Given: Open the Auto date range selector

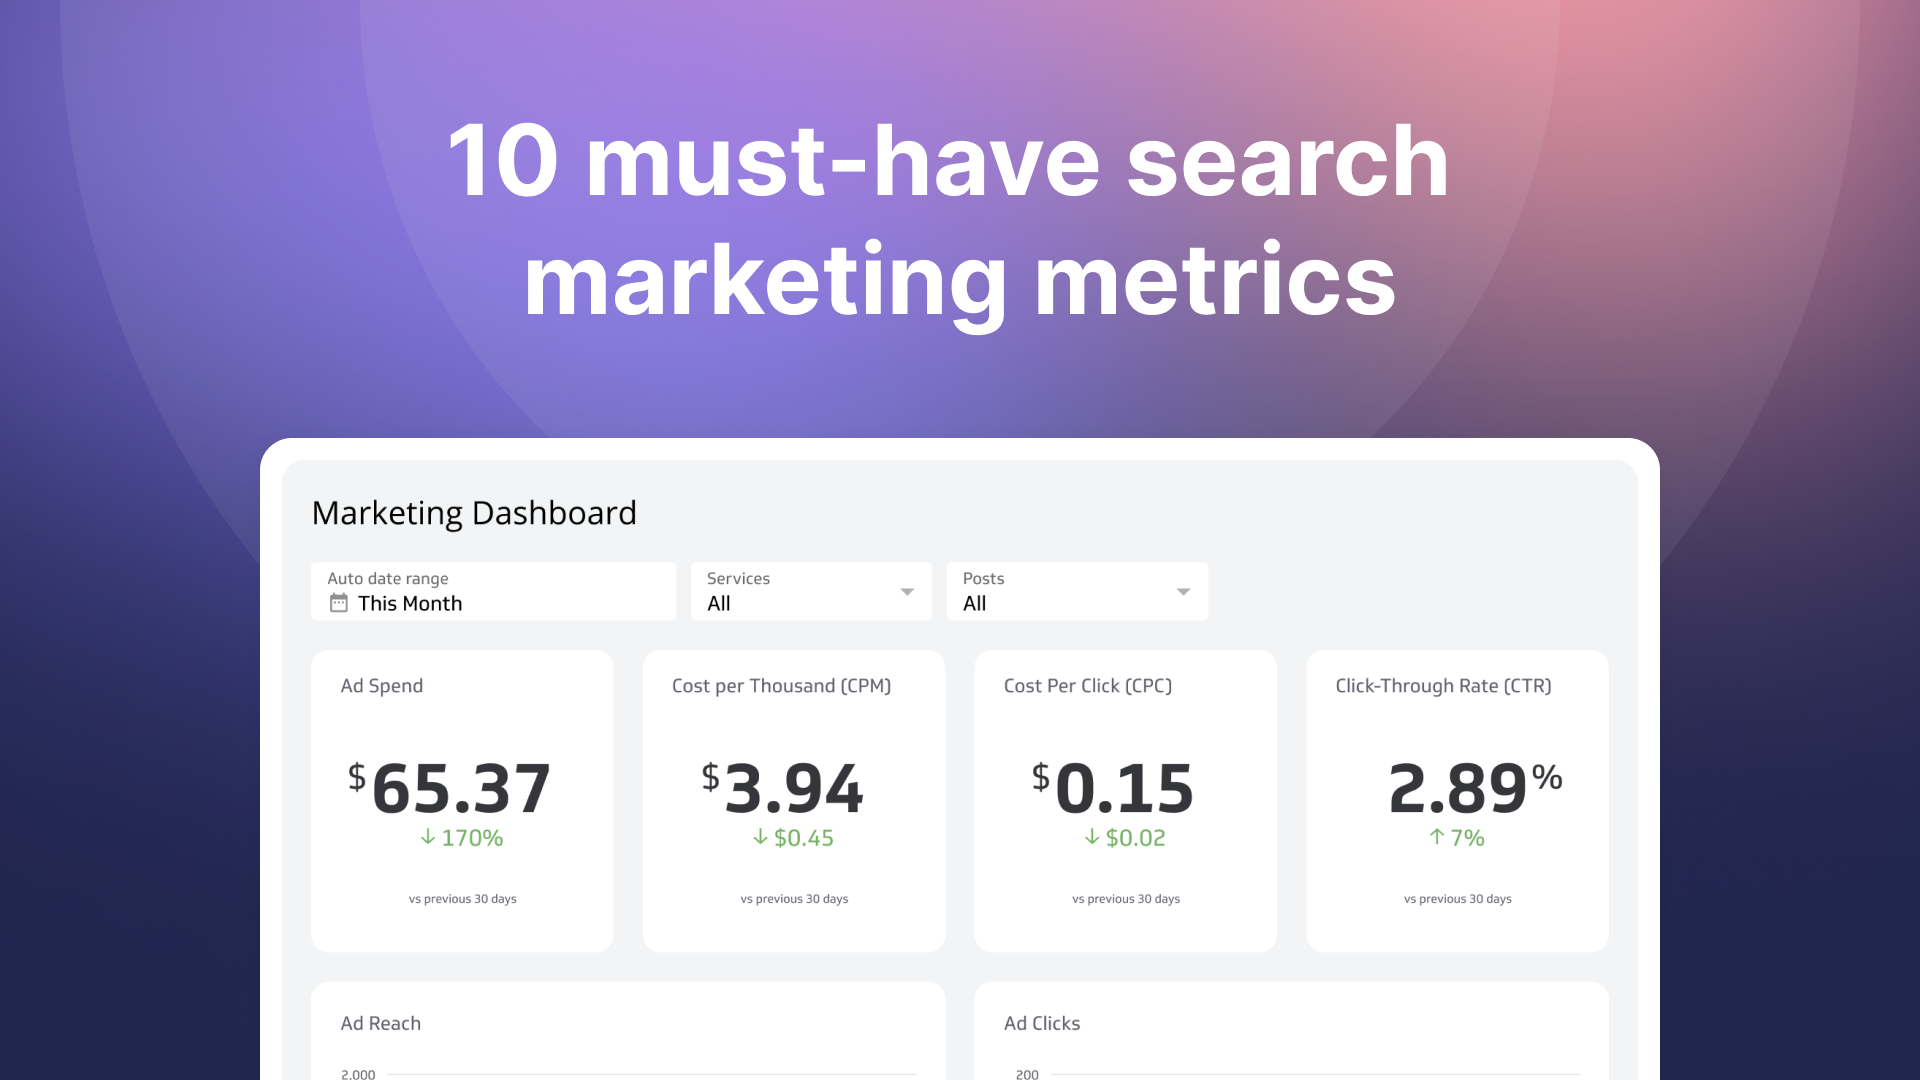Looking at the screenshot, I should 493,591.
